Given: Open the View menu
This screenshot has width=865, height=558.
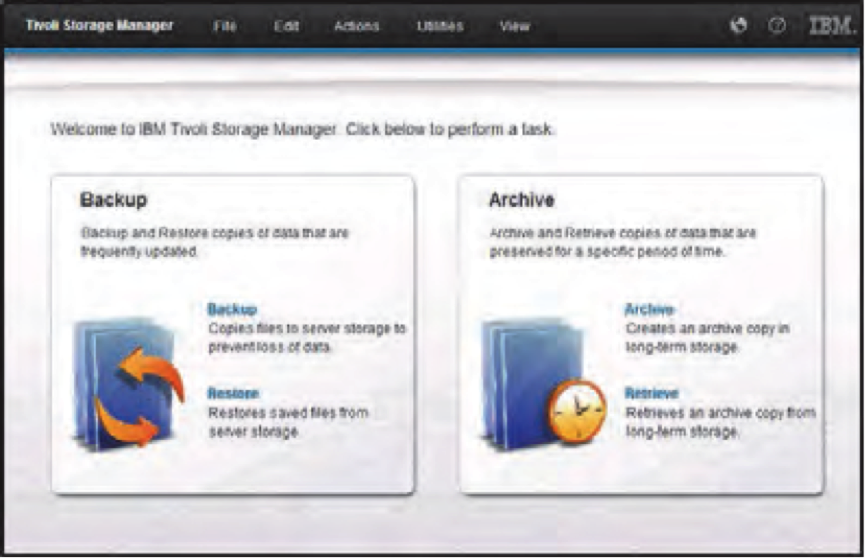Looking at the screenshot, I should (x=515, y=26).
